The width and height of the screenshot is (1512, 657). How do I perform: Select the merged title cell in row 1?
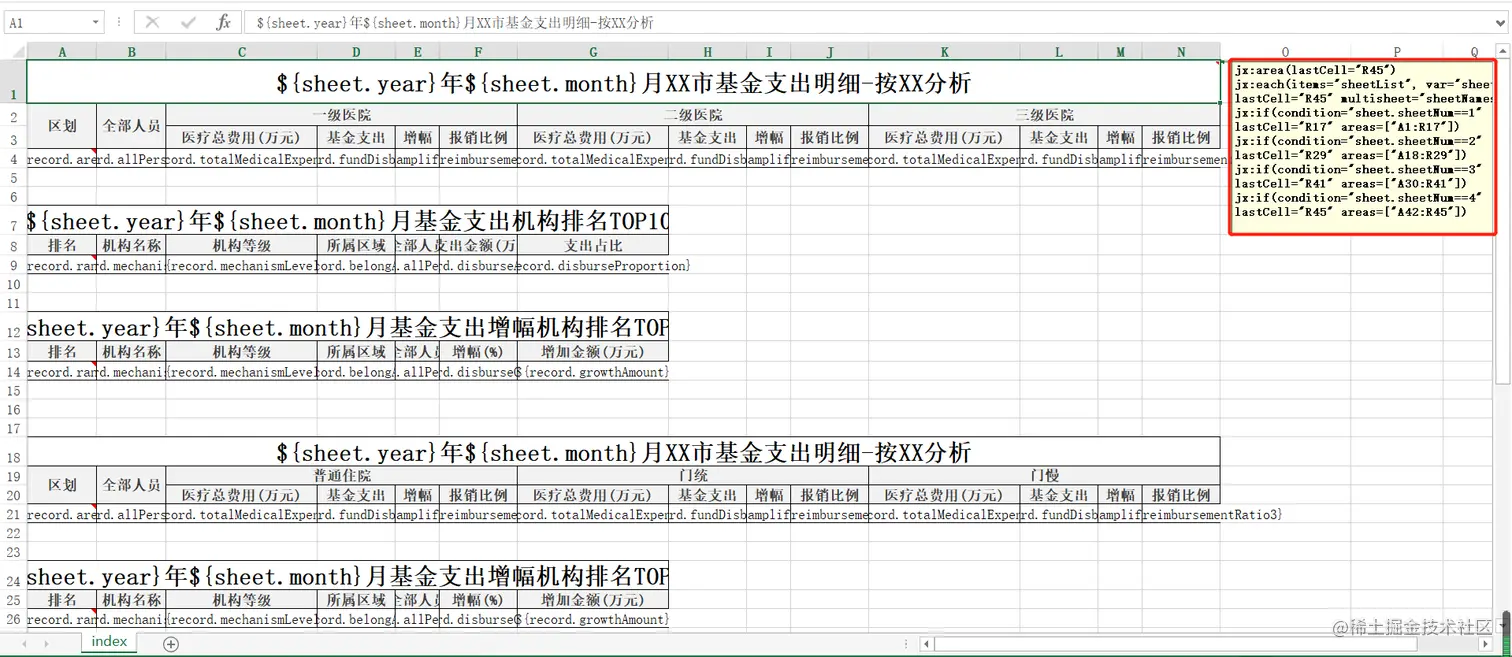pos(623,83)
